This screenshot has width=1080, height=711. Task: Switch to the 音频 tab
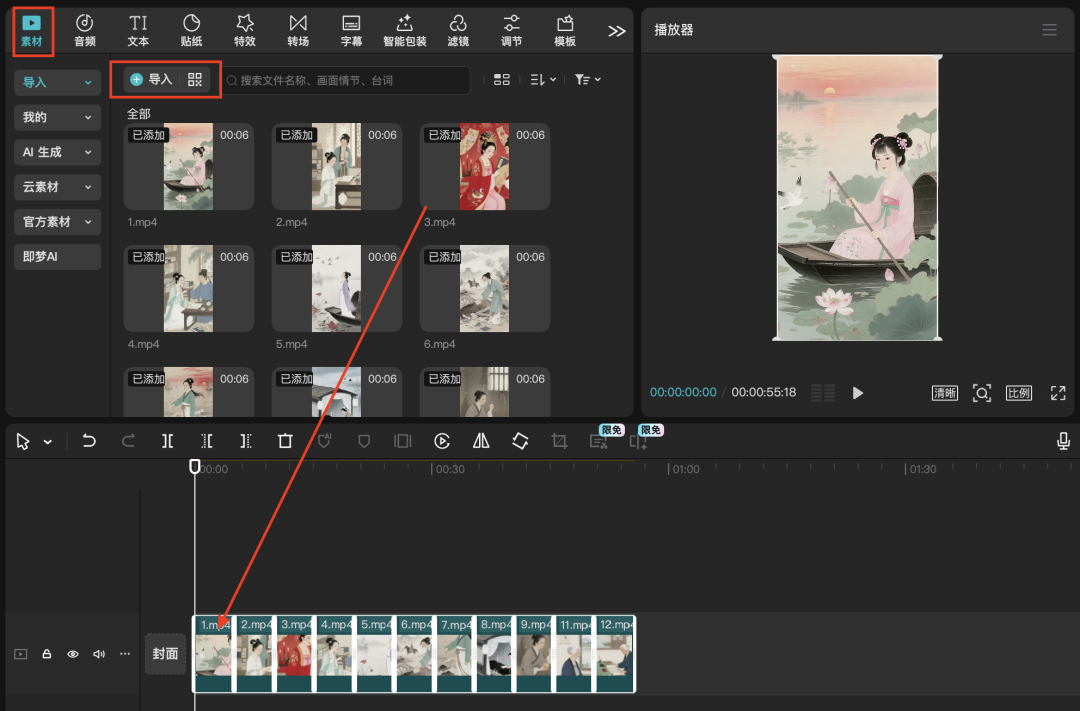85,30
